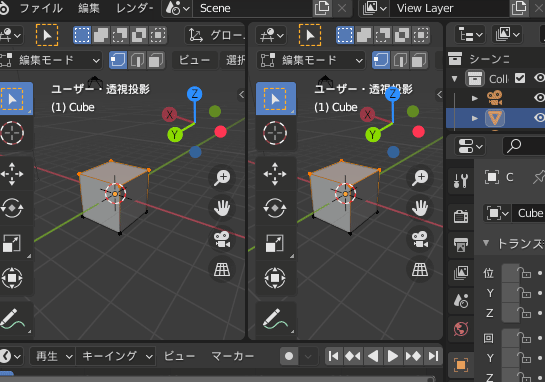
Task: Expand the Cube mesh item in outliner
Action: click(x=475, y=118)
